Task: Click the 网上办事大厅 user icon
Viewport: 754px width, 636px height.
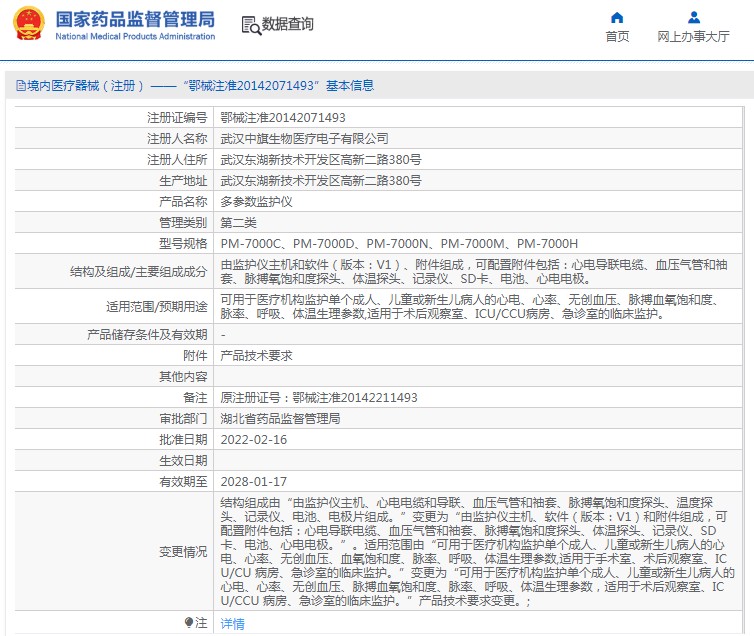Action: 693,18
